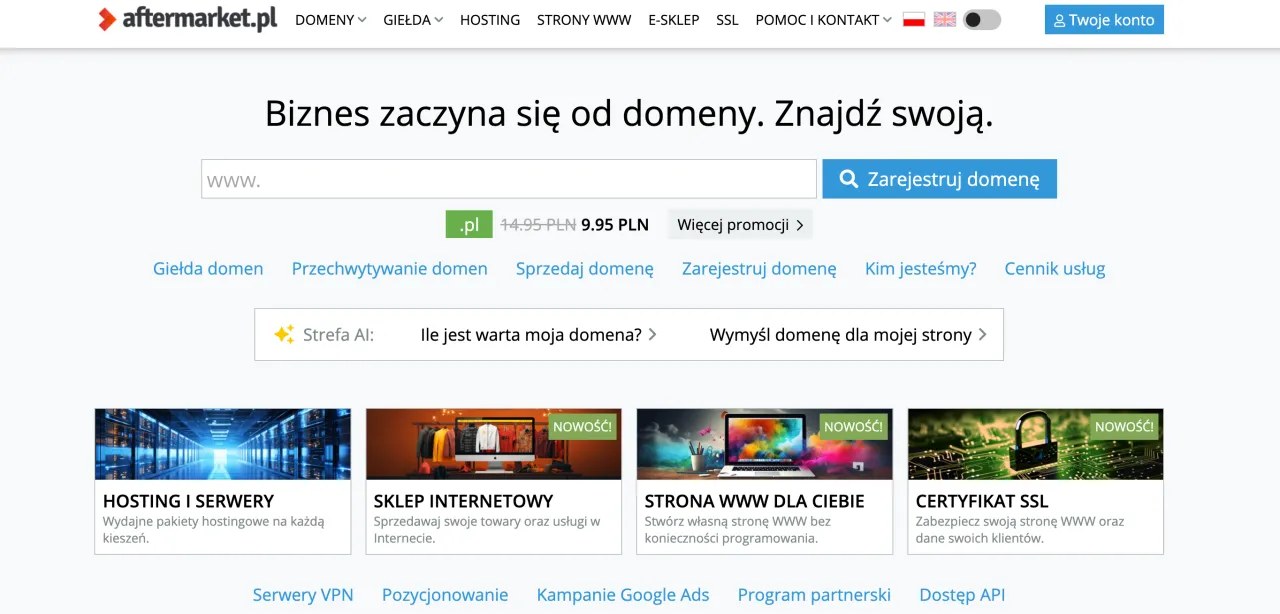
Task: Click the chevron after Wymyśl domenę dla mojej strony
Action: pos(984,334)
